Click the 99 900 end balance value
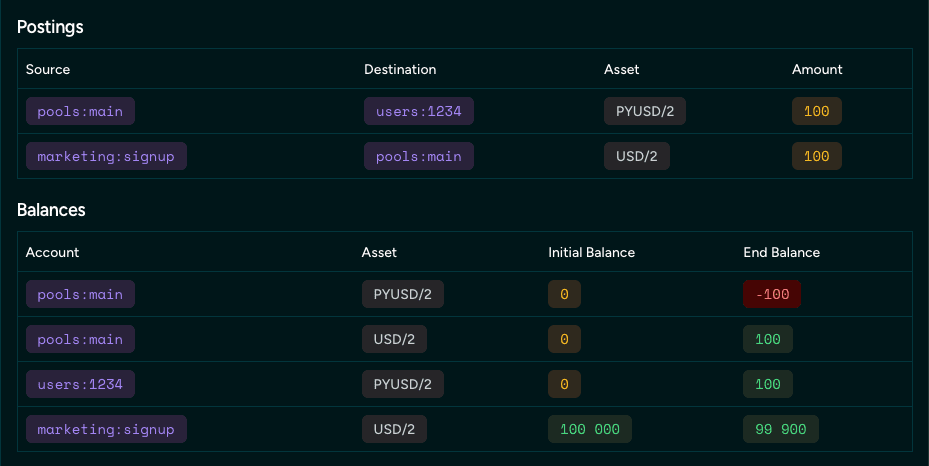 point(780,429)
